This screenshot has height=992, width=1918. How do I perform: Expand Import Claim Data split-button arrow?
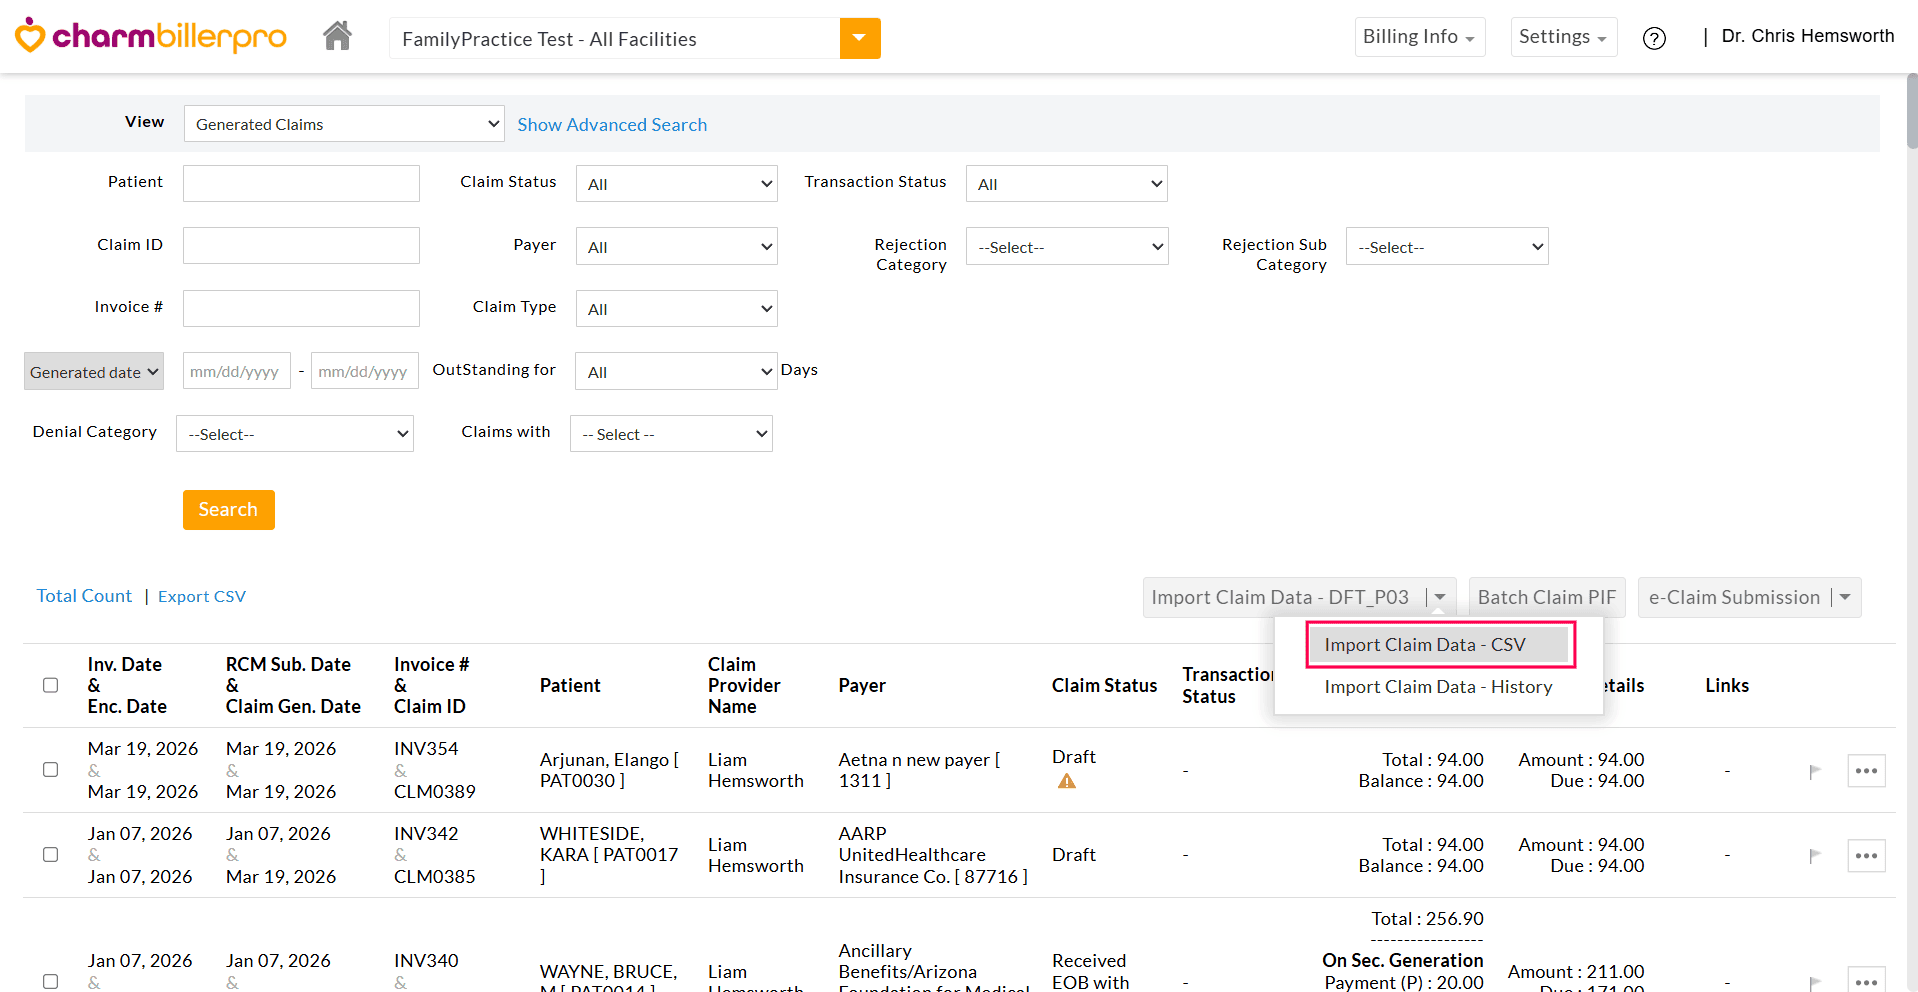point(1440,597)
